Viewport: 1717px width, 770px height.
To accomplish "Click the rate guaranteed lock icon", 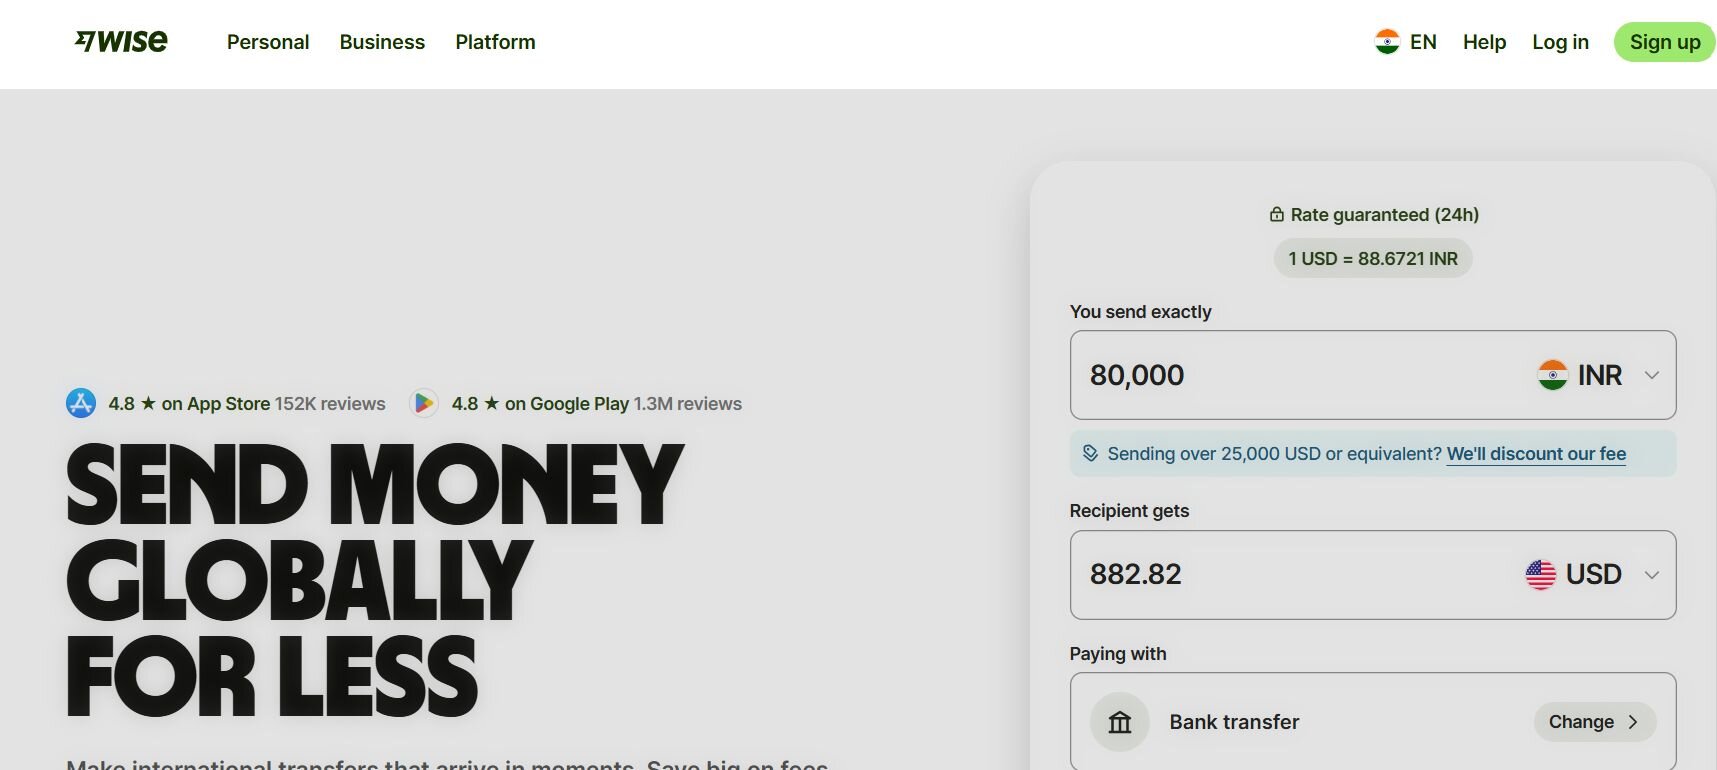I will pyautogui.click(x=1277, y=215).
